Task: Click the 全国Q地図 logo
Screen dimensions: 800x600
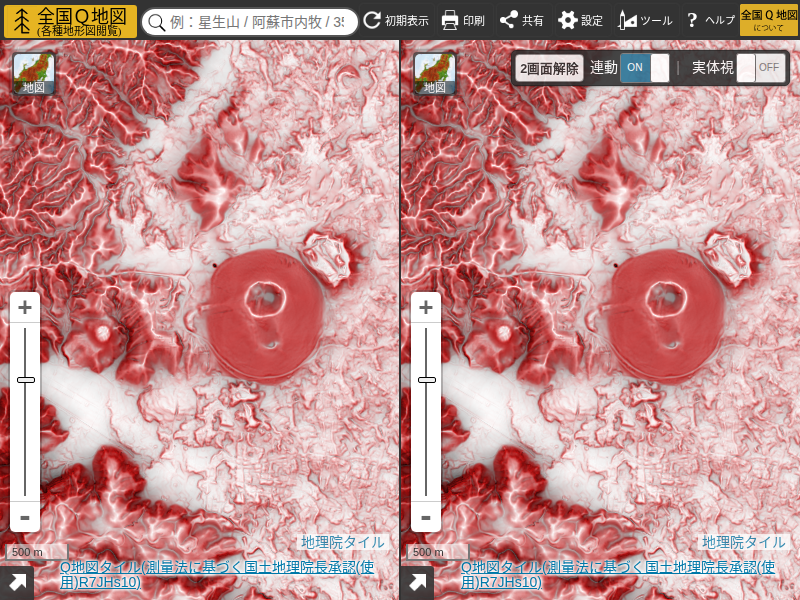Action: pos(70,21)
